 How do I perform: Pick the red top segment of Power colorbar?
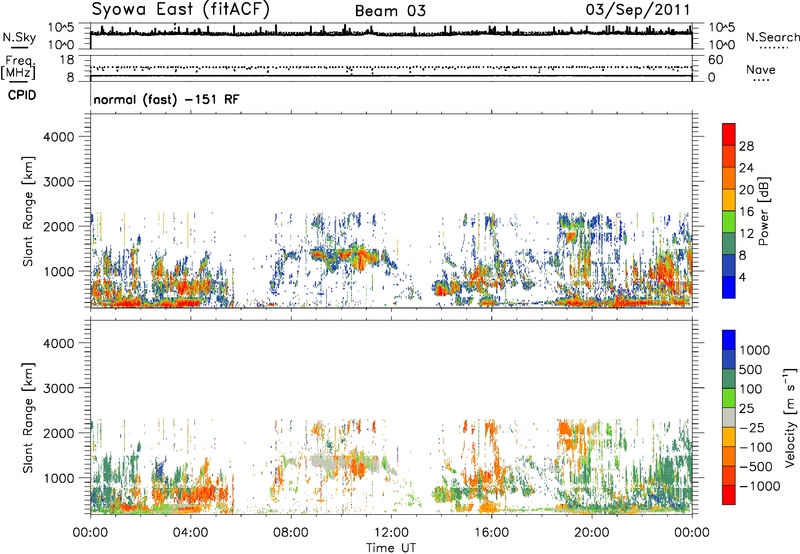tap(729, 134)
